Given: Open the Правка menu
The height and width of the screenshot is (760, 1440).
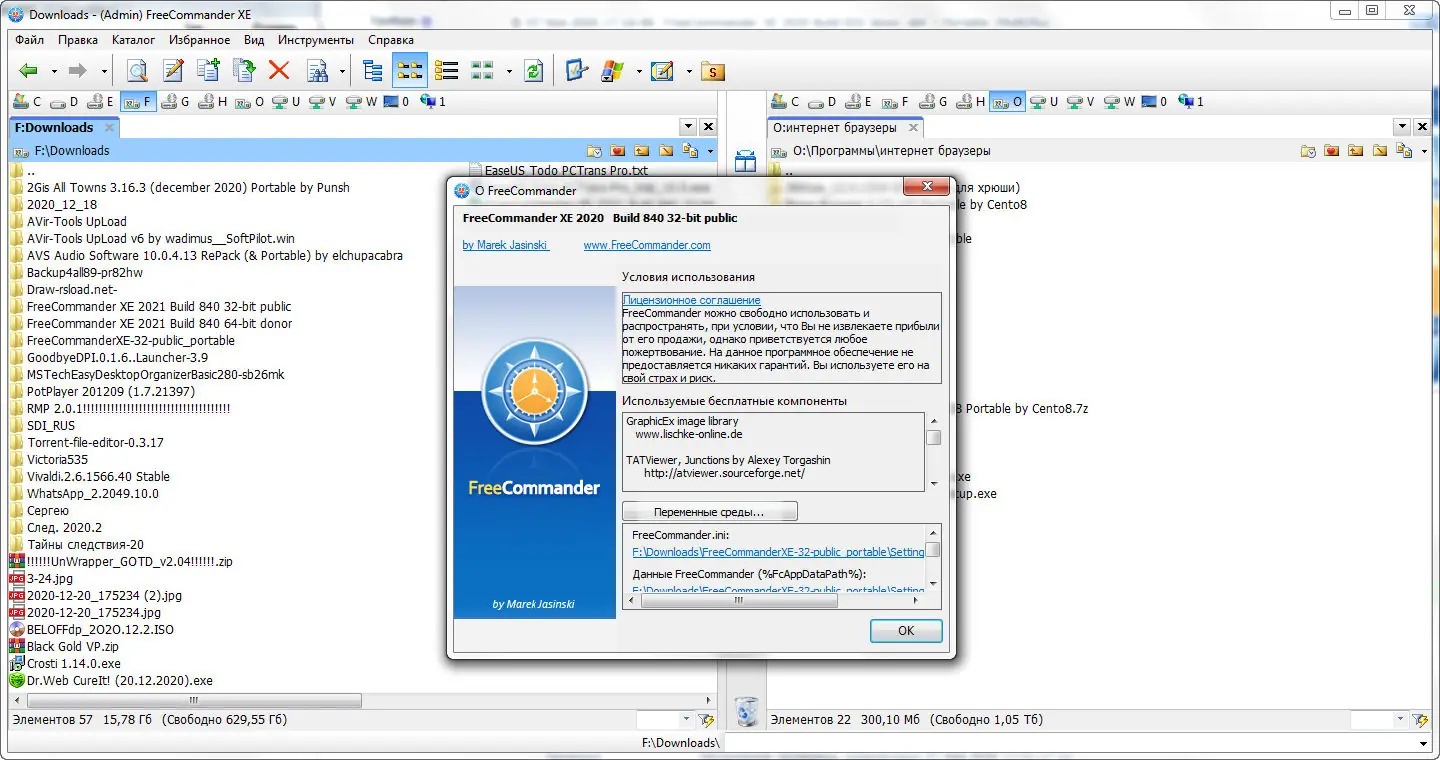Looking at the screenshot, I should pos(78,40).
